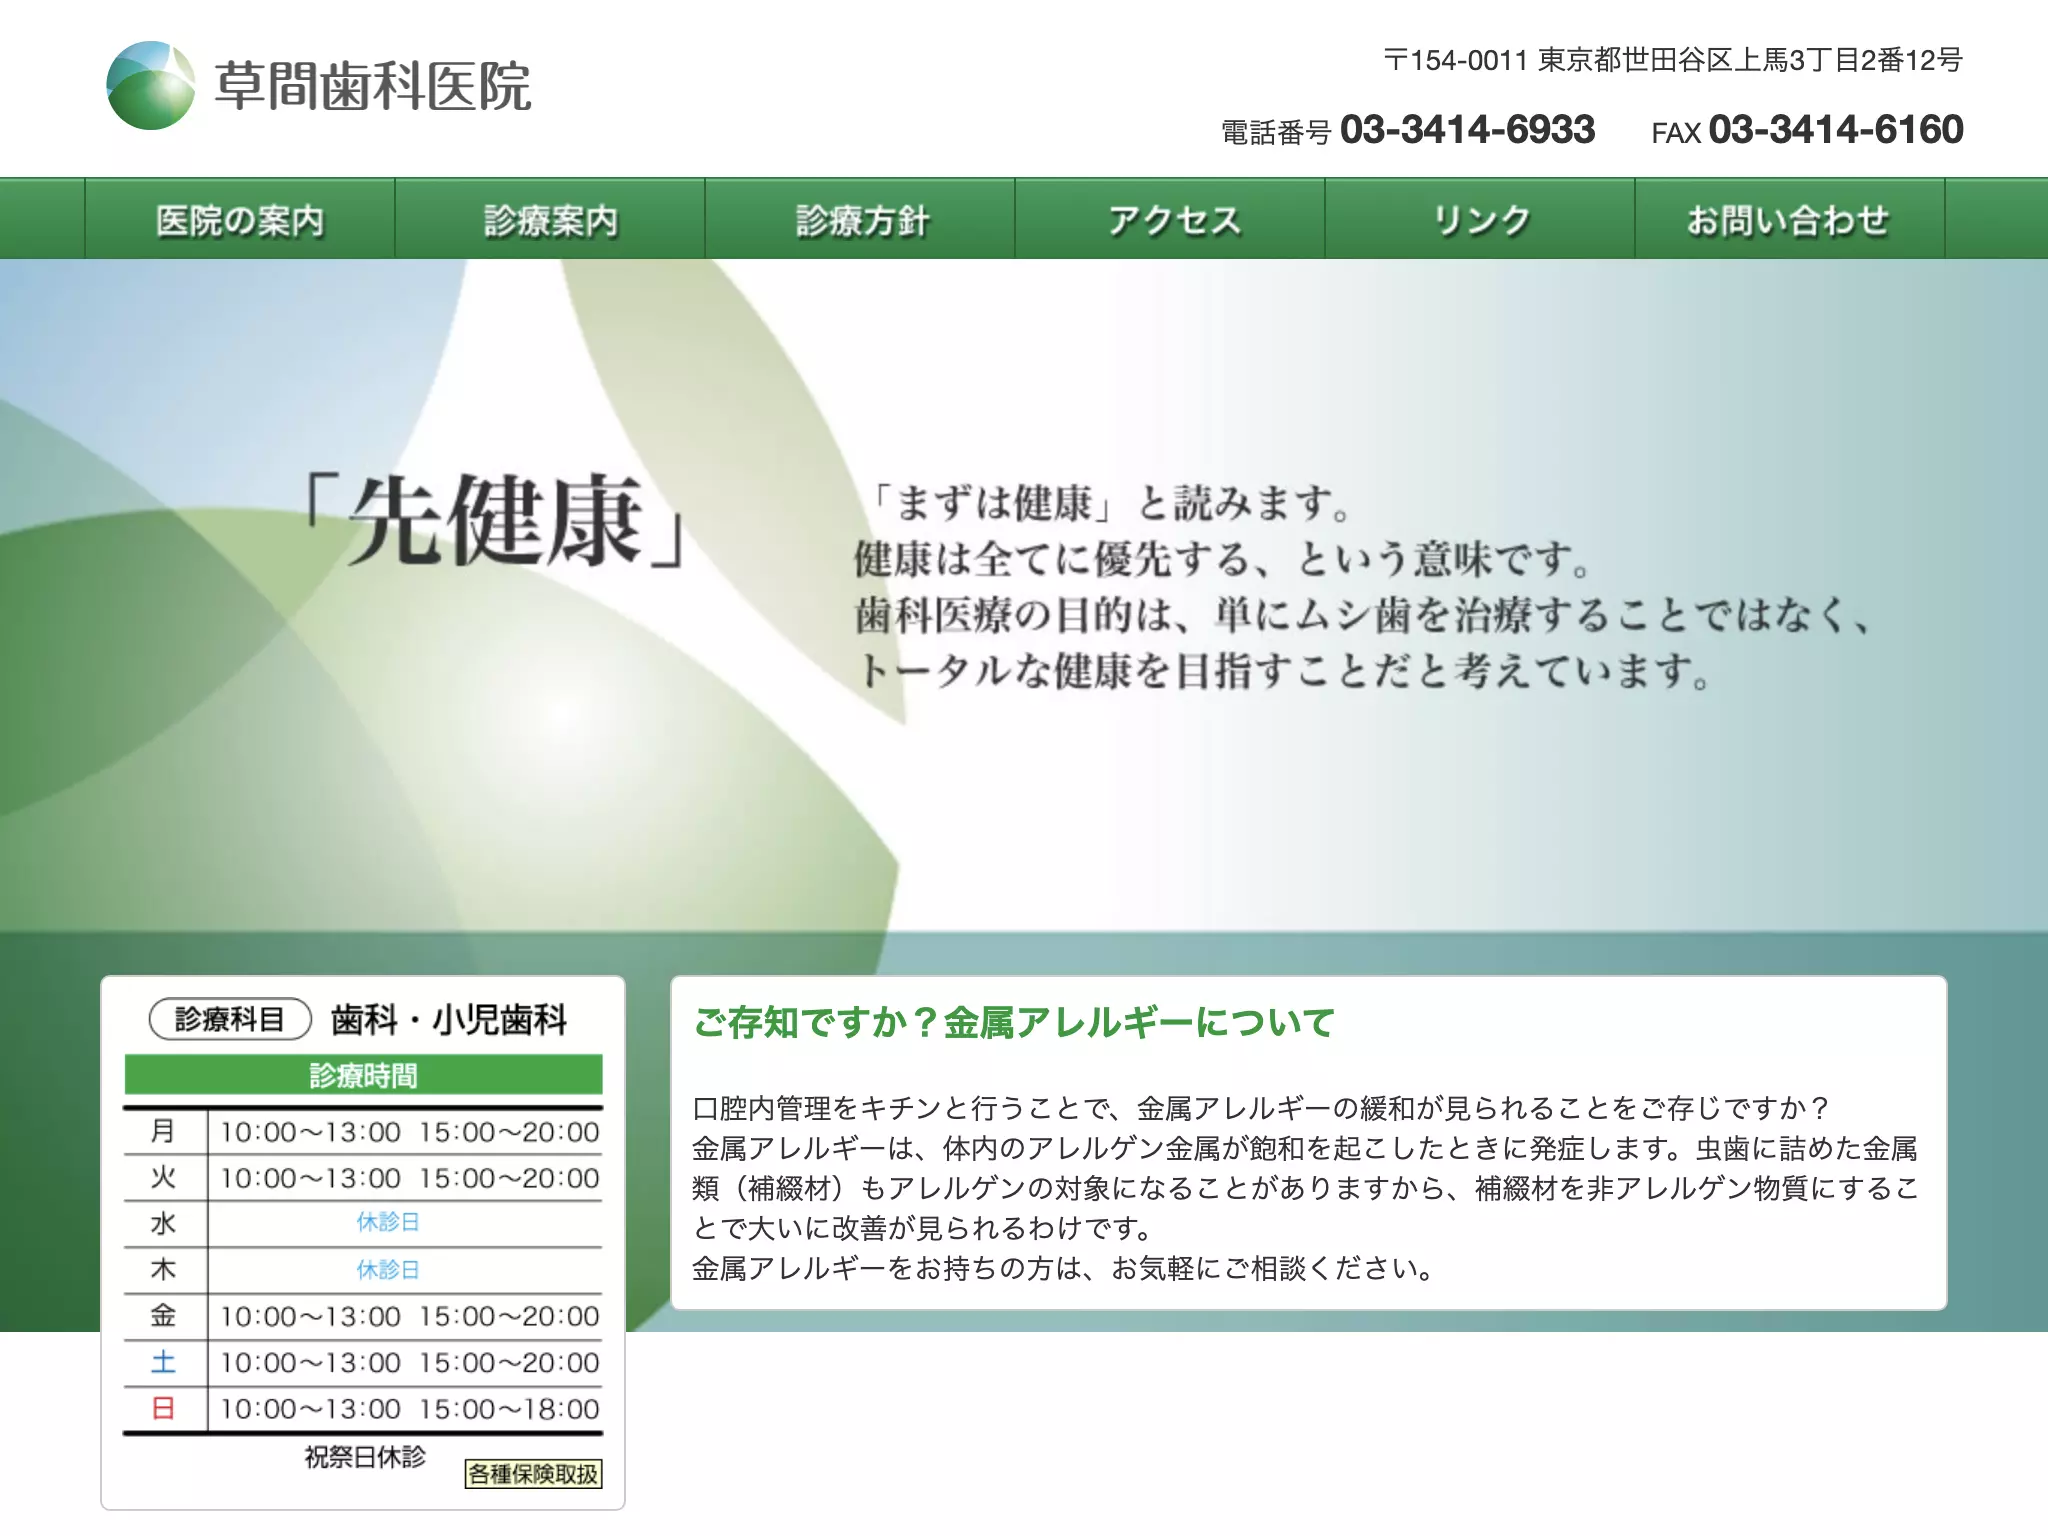Click the hero line 健康は全てに優先する、という意味です。
Image resolution: width=2048 pixels, height=1536 pixels.
(1222, 558)
